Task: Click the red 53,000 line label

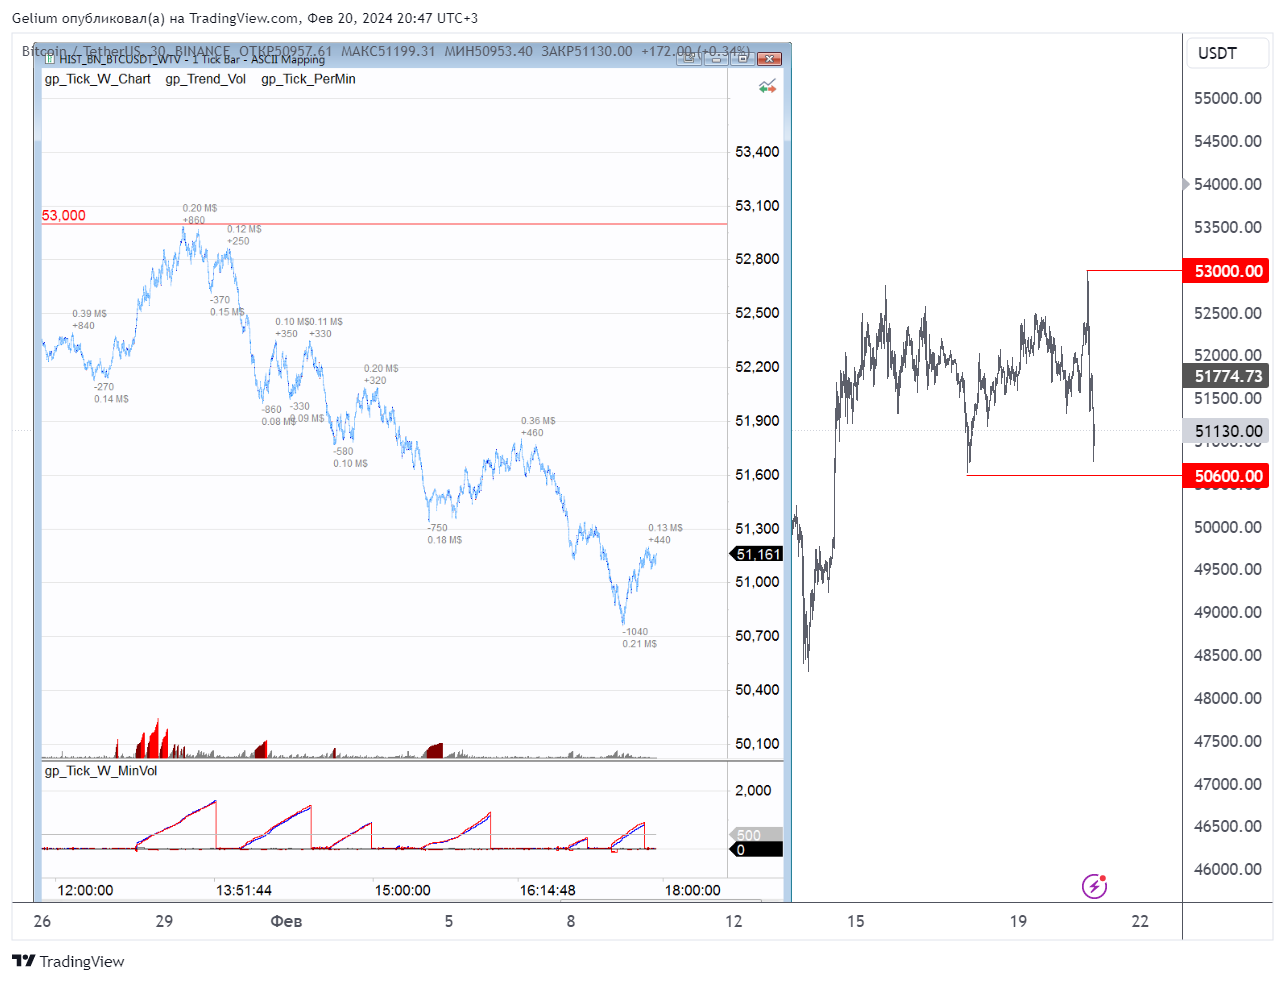Action: pos(63,215)
